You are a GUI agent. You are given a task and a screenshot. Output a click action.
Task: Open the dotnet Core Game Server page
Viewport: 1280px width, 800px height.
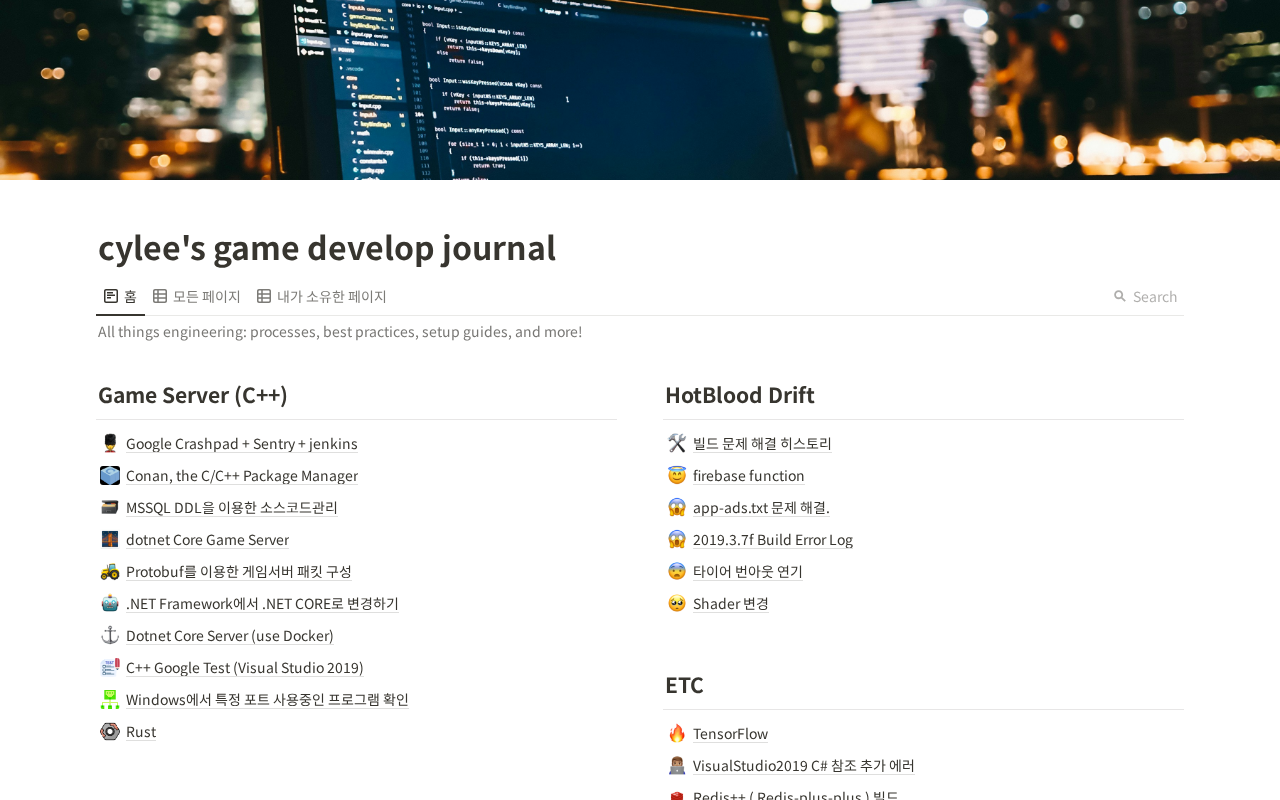click(x=207, y=540)
